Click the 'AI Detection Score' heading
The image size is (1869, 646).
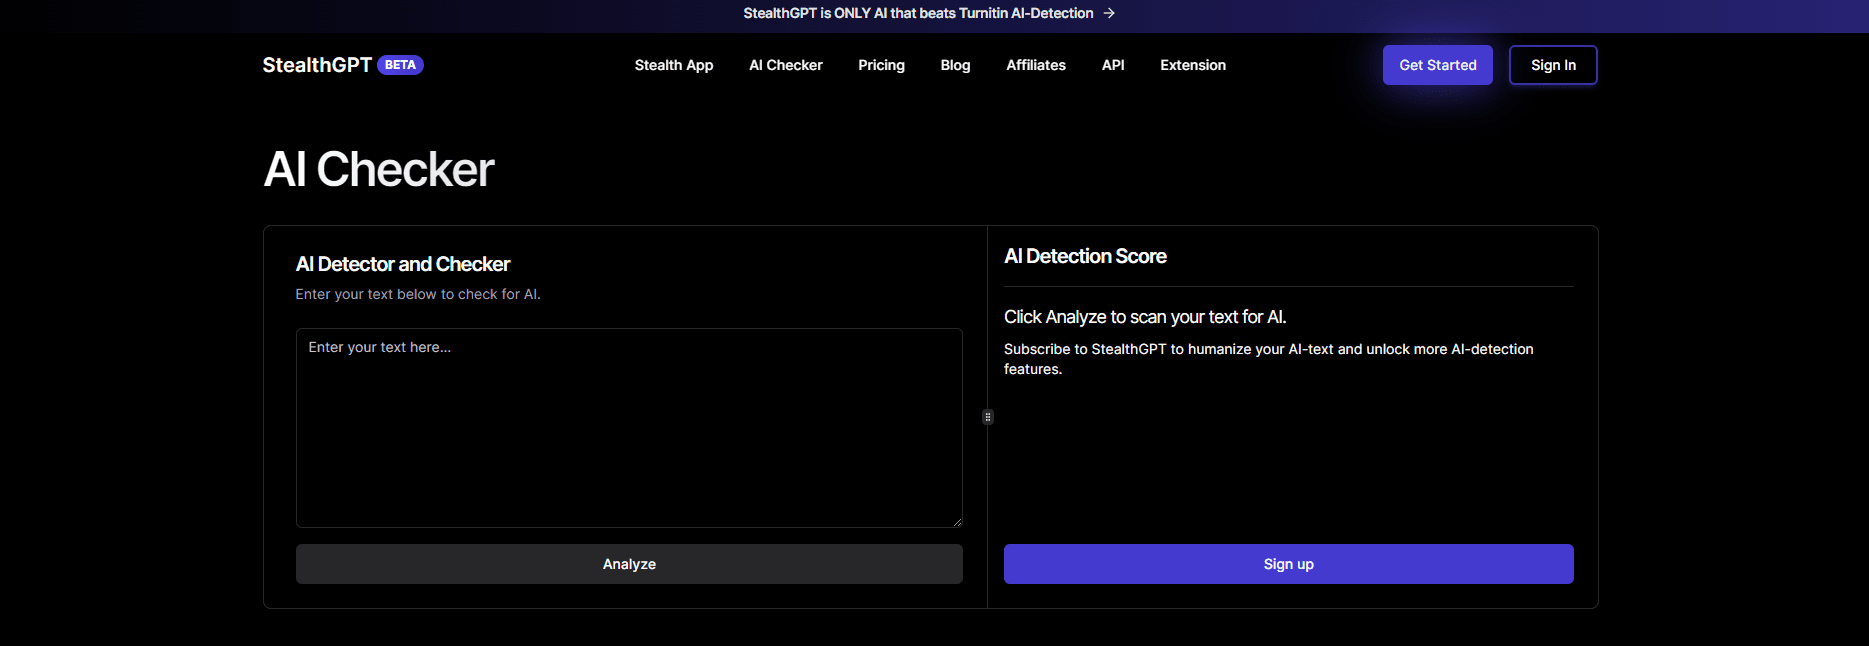pos(1085,256)
